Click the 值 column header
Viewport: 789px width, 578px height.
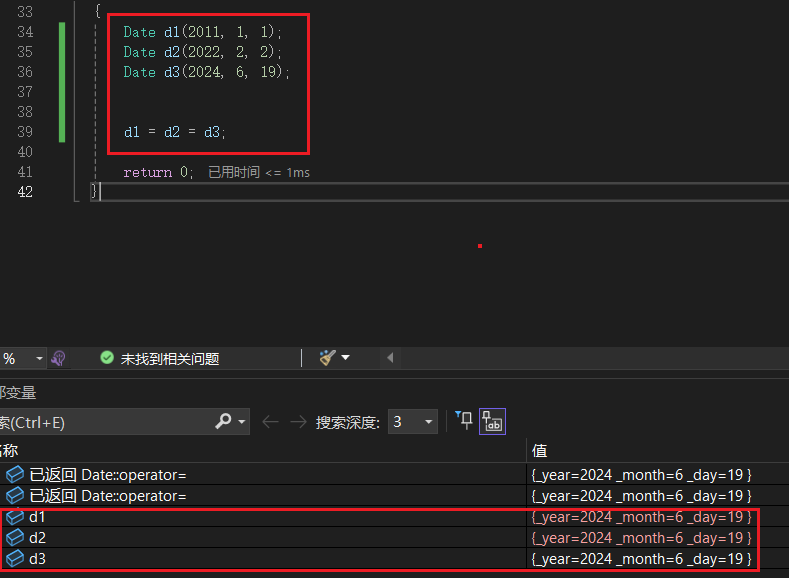pos(539,450)
